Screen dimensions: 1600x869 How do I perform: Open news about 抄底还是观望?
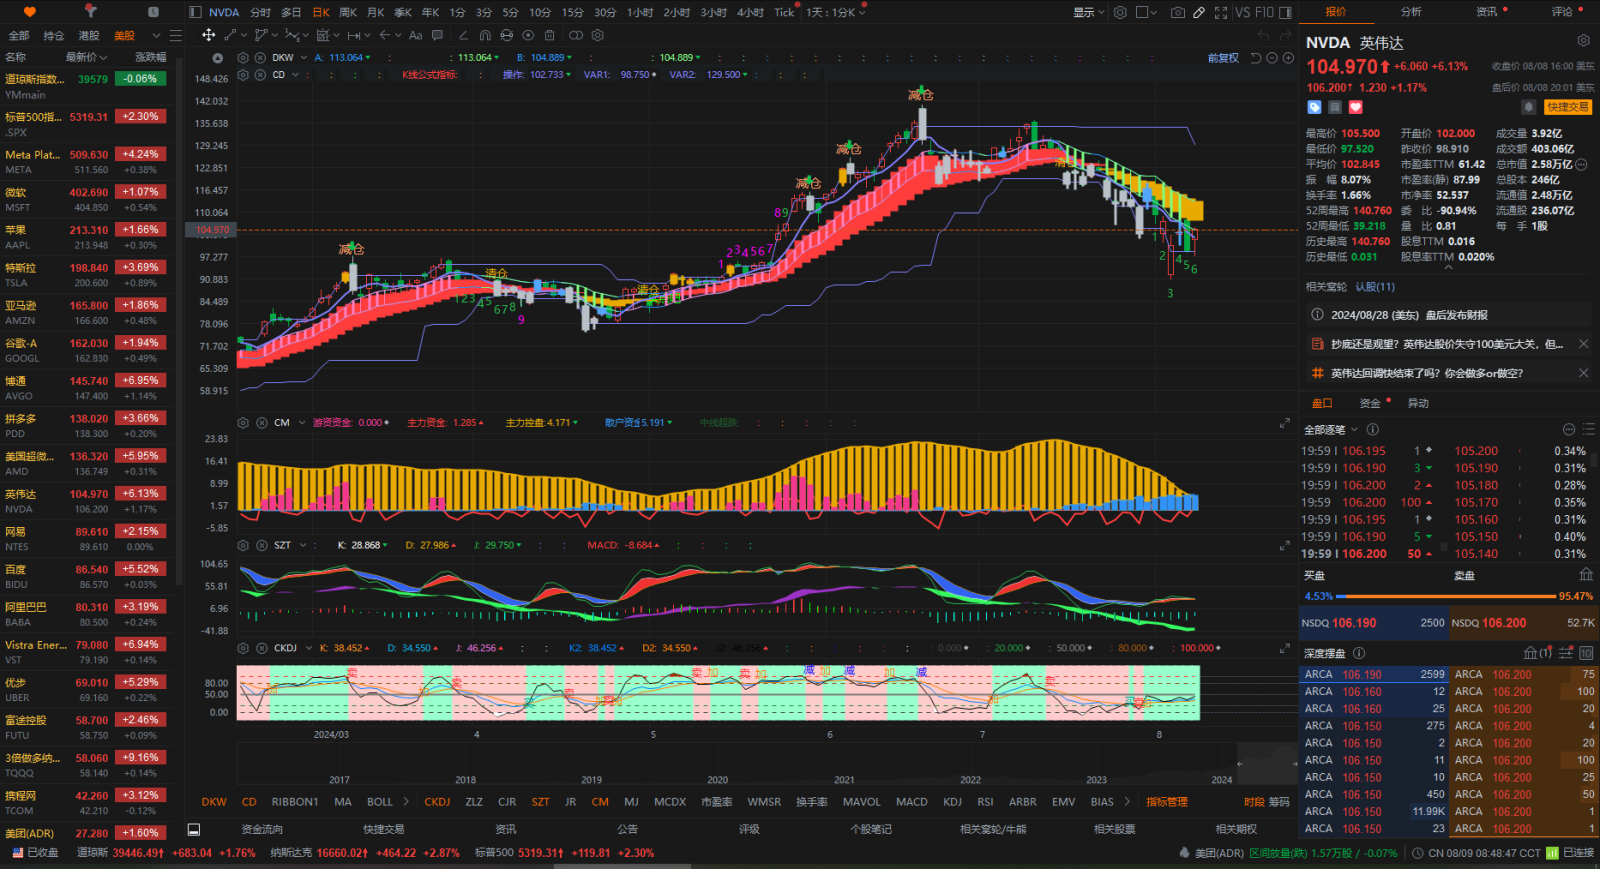1446,344
